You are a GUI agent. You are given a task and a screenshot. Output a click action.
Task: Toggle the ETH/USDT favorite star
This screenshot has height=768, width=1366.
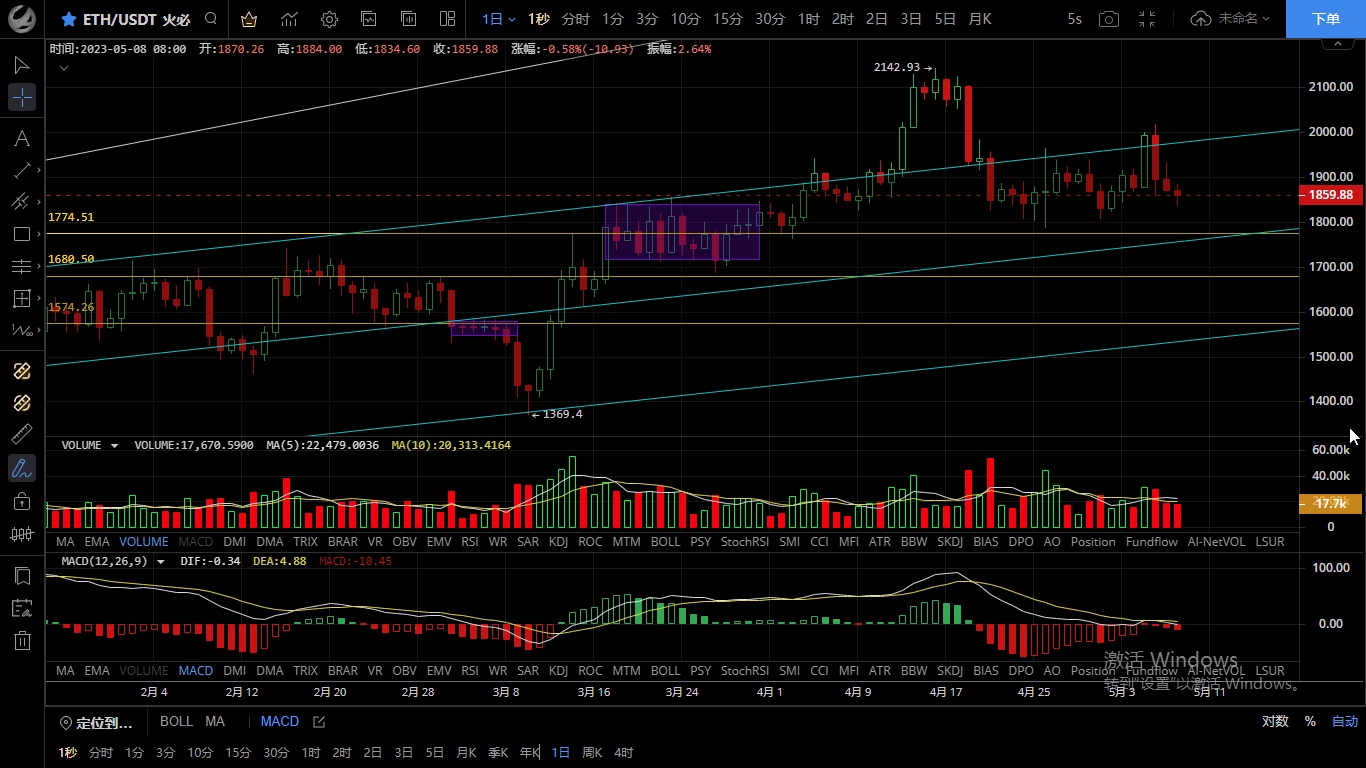point(68,19)
